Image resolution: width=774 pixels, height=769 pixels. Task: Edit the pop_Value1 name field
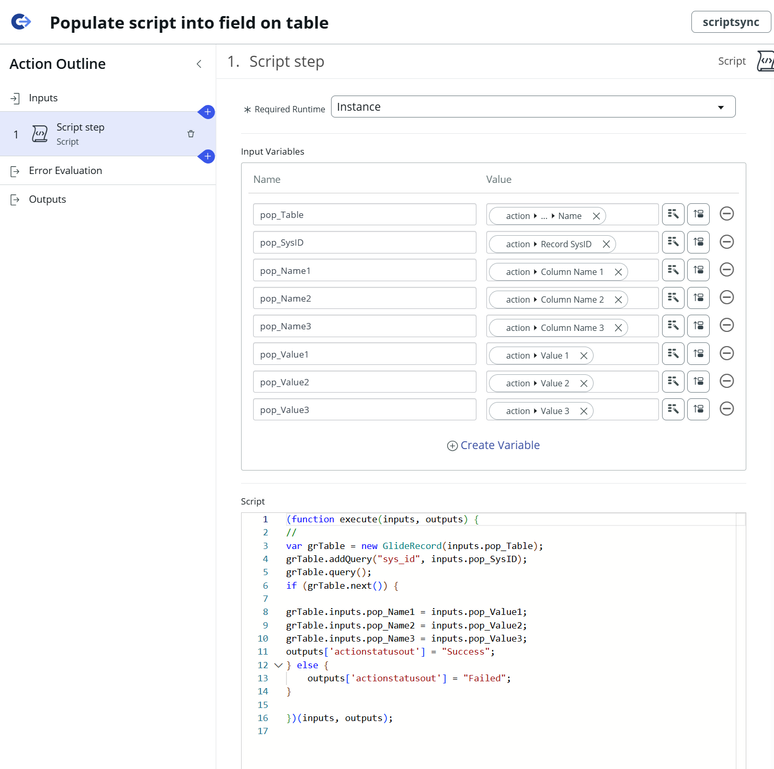tap(365, 354)
